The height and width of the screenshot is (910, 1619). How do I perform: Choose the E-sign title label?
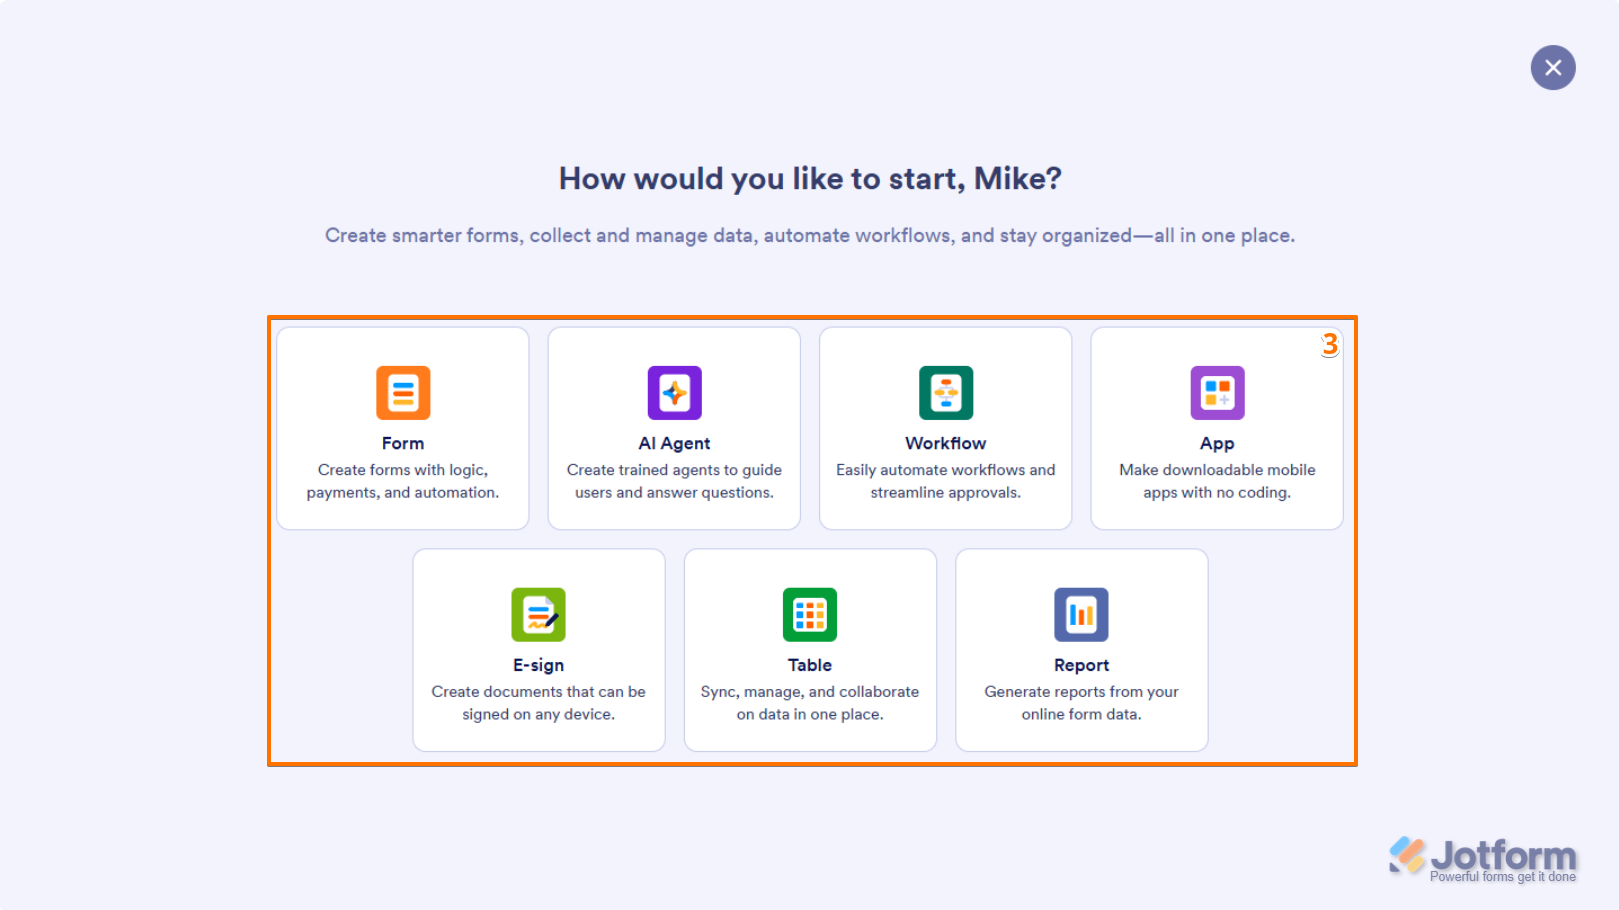coord(538,665)
